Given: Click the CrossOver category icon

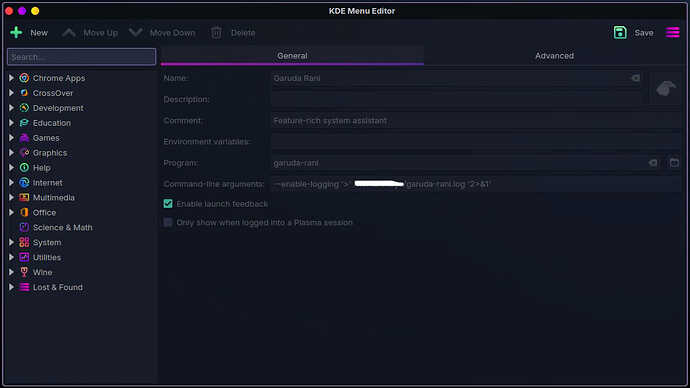Looking at the screenshot, I should [x=24, y=93].
